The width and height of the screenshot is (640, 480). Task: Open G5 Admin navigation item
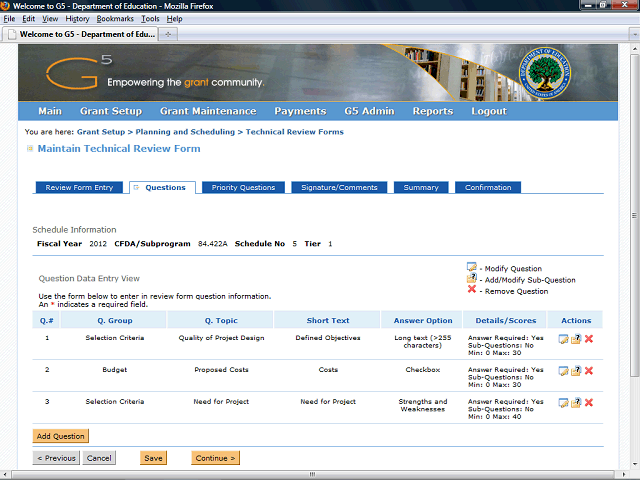point(369,111)
